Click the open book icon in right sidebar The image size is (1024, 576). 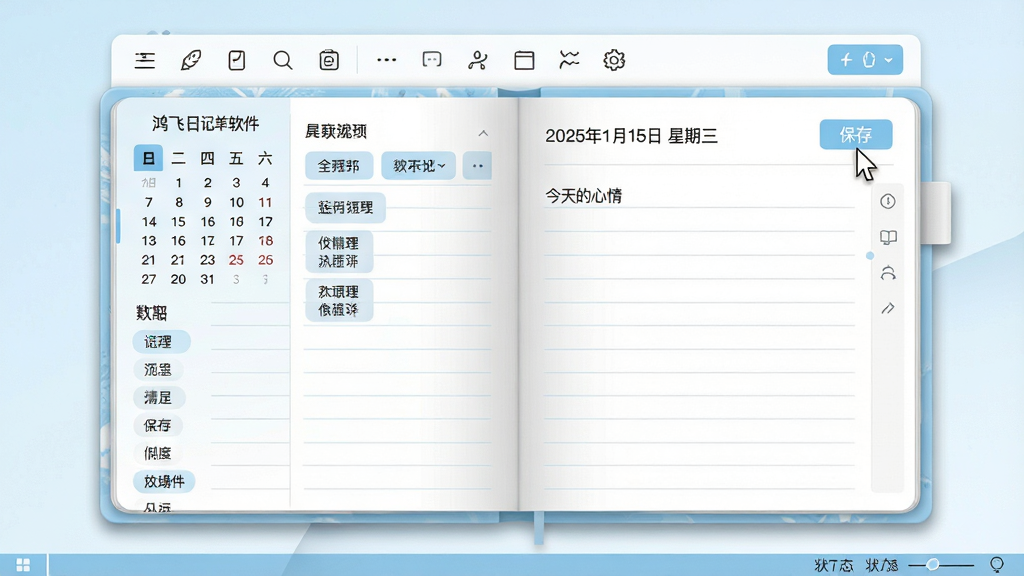pos(888,237)
